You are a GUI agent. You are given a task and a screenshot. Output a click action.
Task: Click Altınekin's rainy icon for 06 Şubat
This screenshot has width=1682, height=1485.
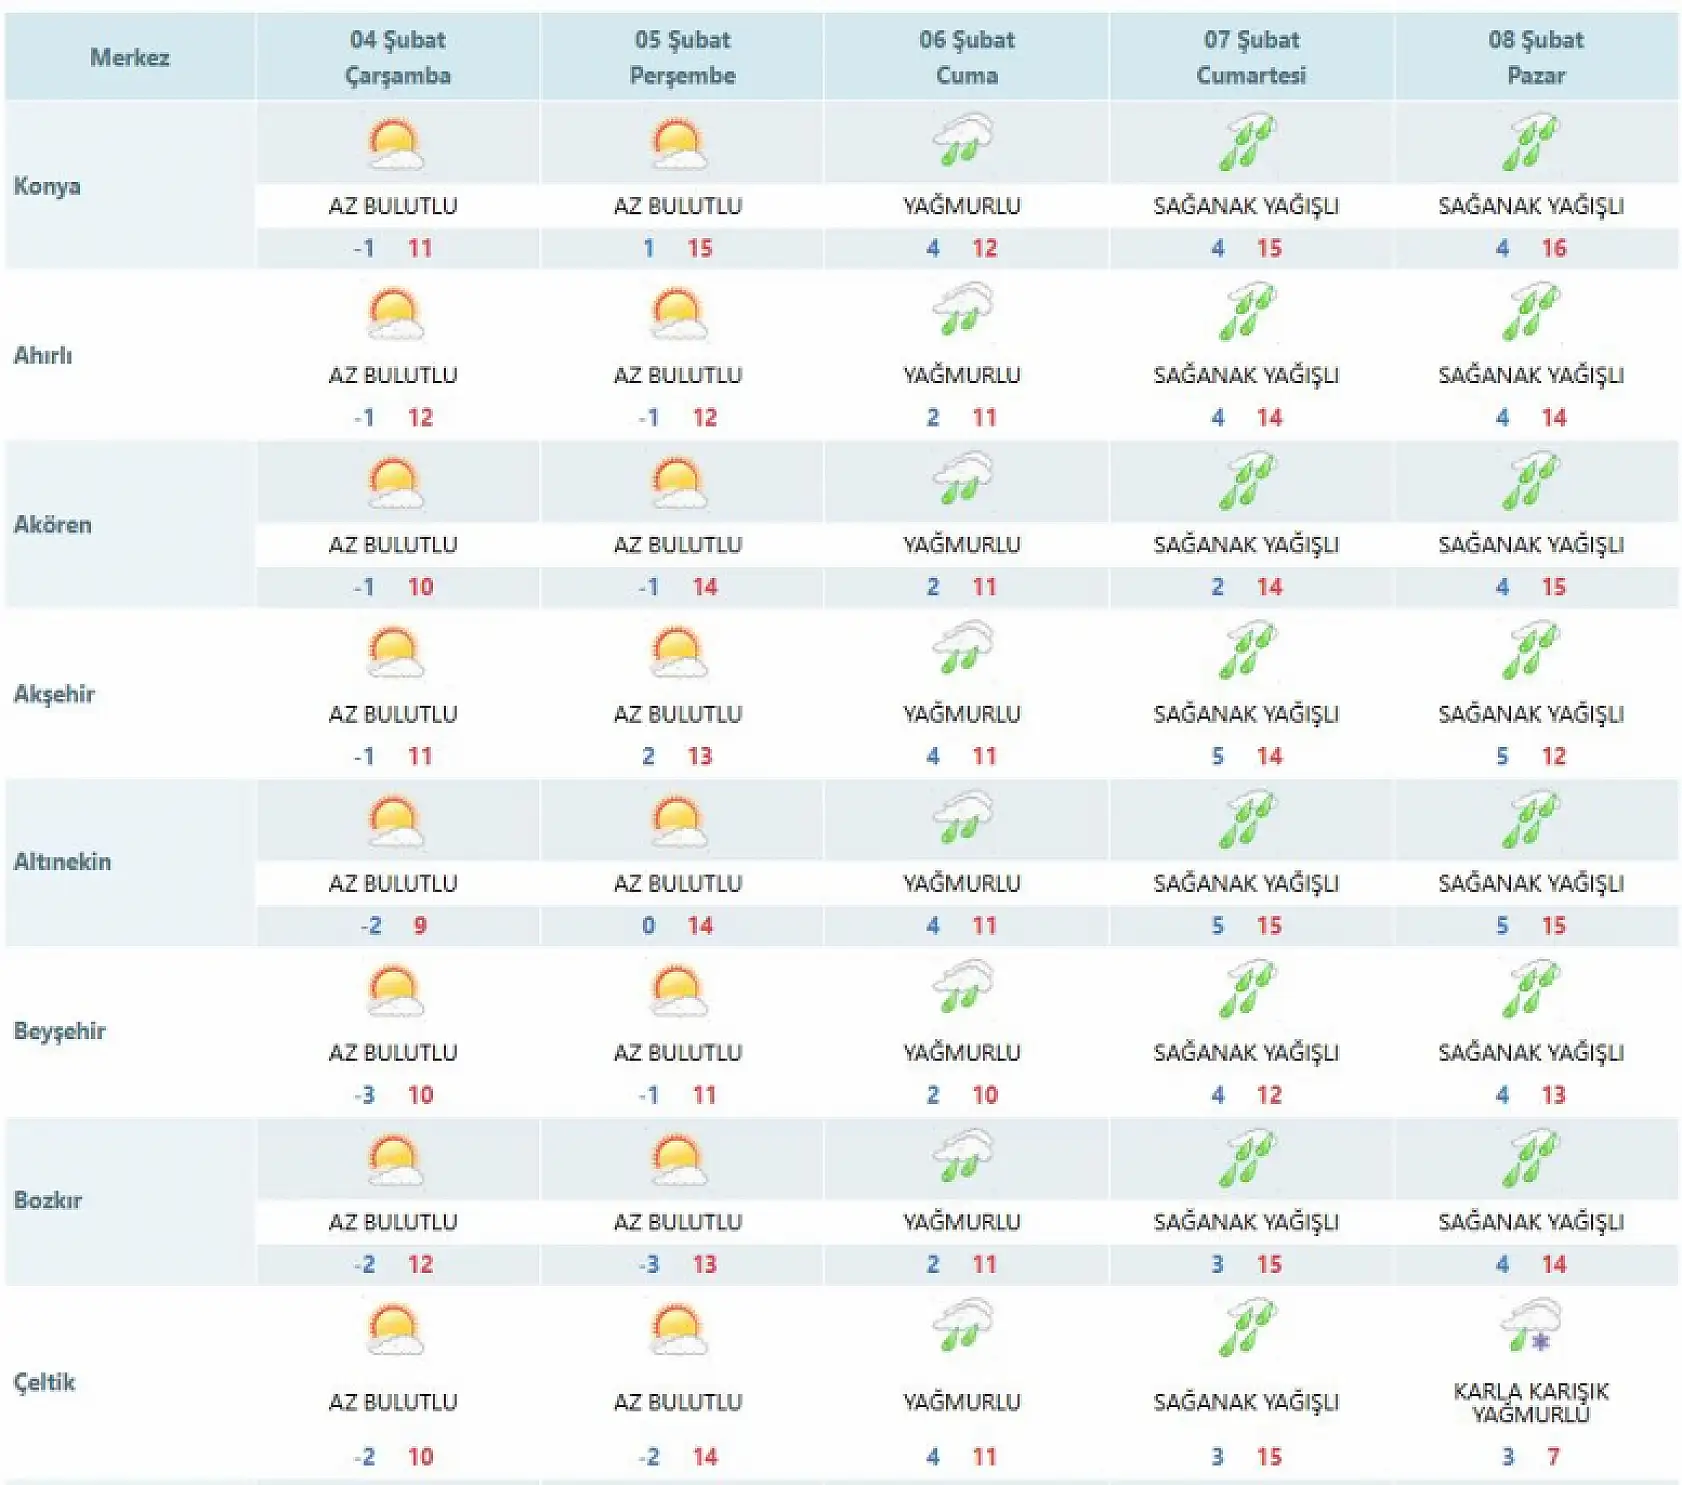coord(962,819)
